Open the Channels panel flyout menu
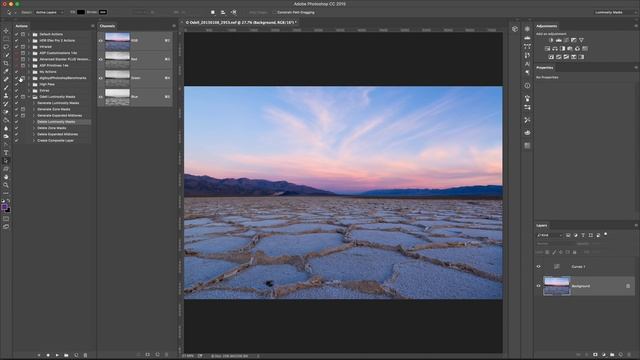The image size is (640, 360). (x=174, y=26)
